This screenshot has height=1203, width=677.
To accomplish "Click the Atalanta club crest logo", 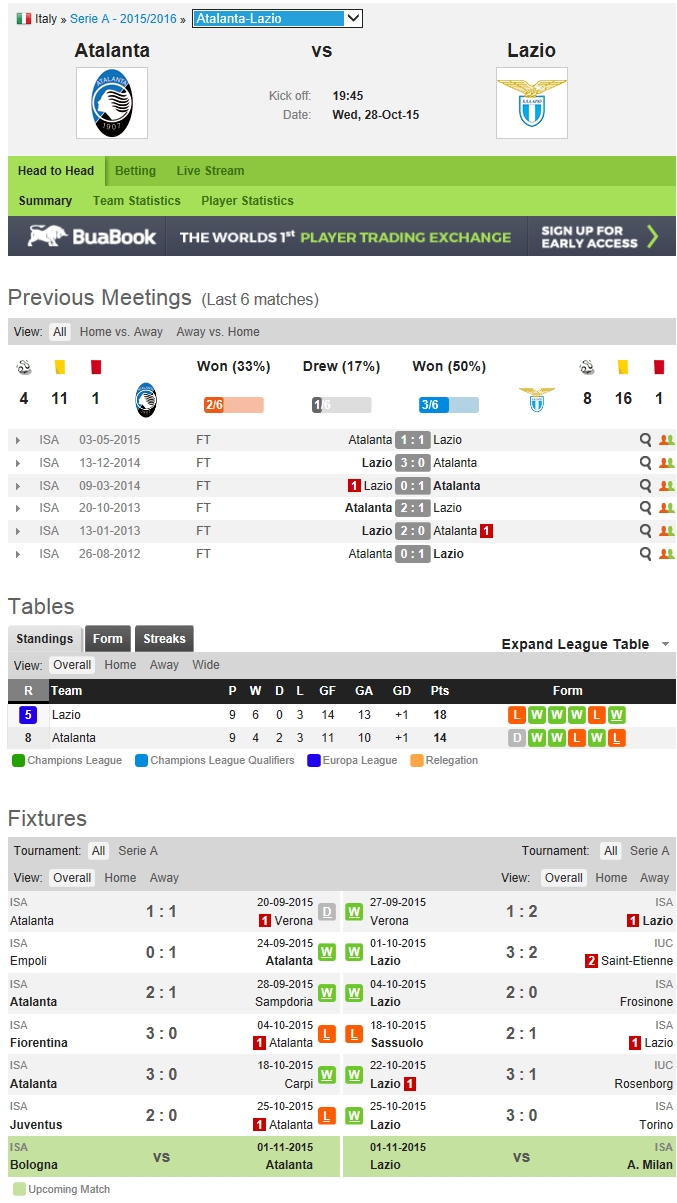I will [x=112, y=103].
